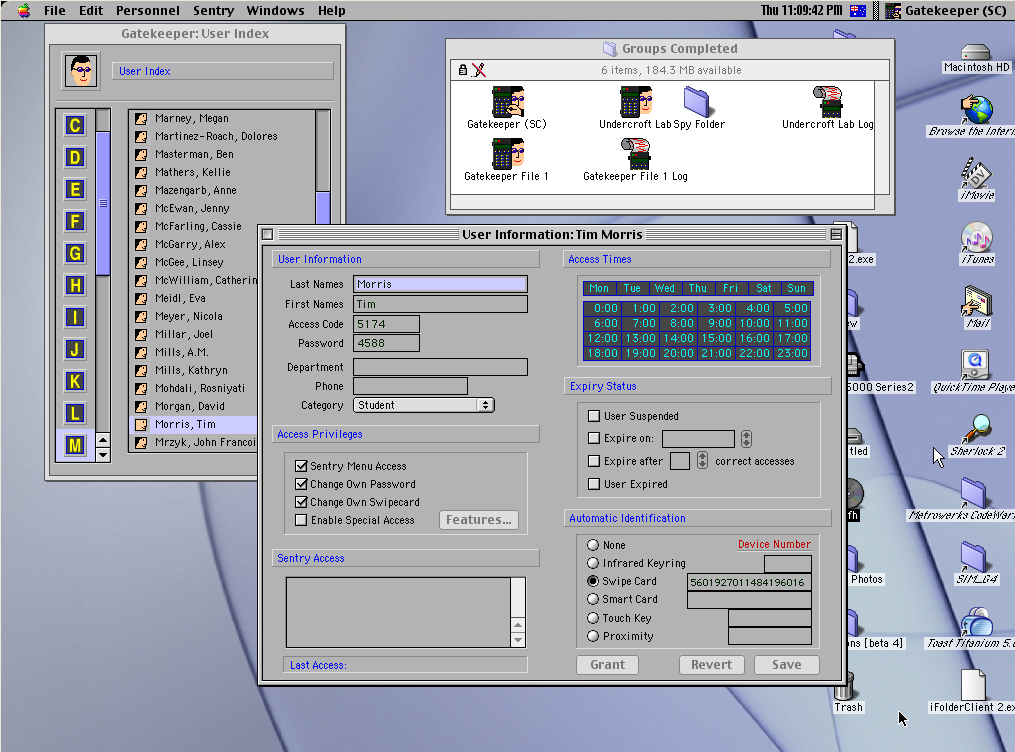This screenshot has width=1015, height=752.
Task: Click the user face icon in User Index
Action: (x=81, y=70)
